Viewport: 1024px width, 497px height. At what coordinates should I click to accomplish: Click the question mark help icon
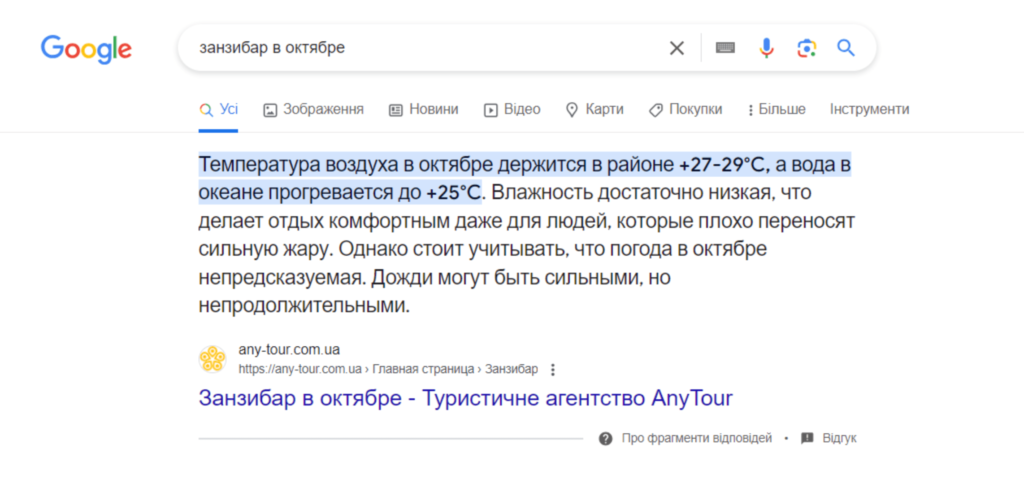[605, 438]
